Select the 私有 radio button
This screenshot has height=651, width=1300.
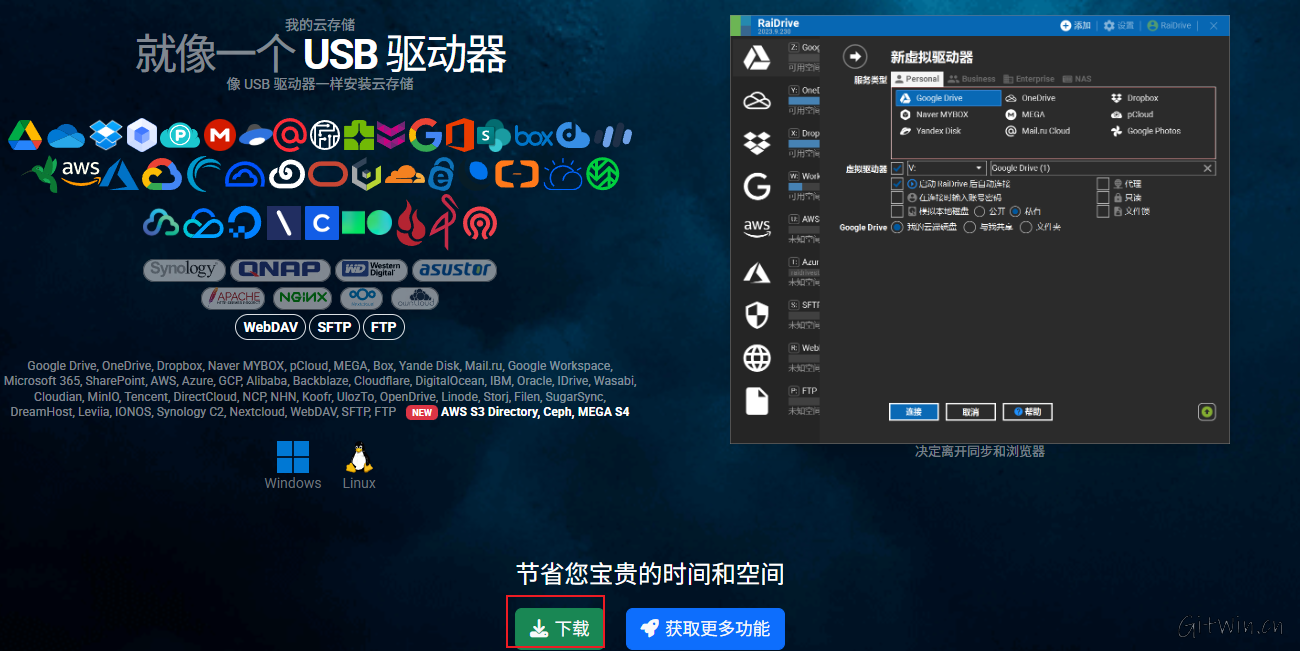tap(1015, 212)
